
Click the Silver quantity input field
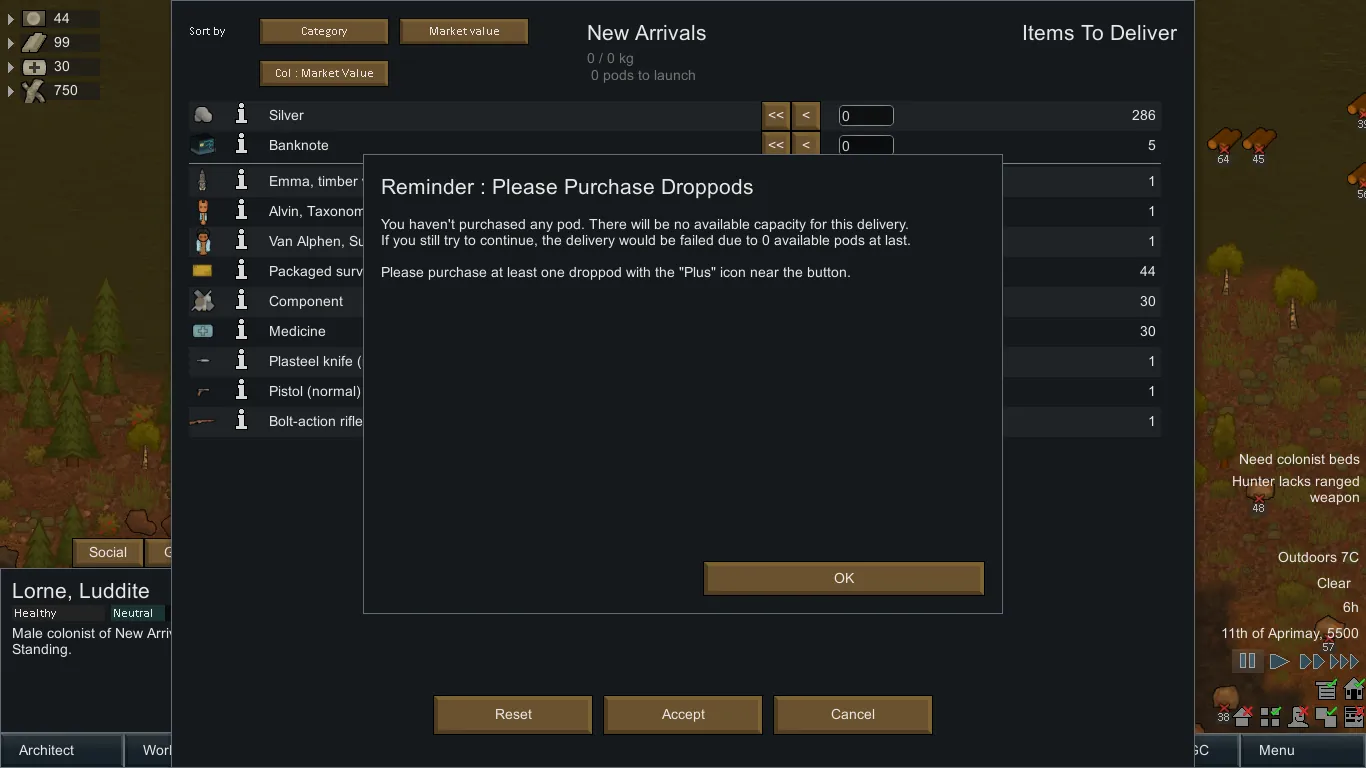tap(866, 116)
